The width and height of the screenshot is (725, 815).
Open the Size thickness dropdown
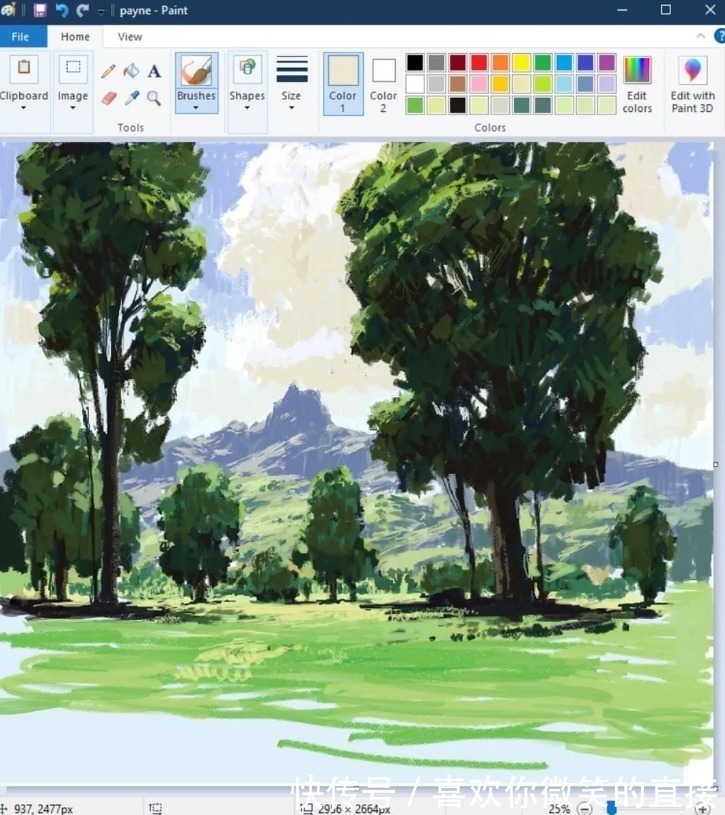[x=291, y=107]
